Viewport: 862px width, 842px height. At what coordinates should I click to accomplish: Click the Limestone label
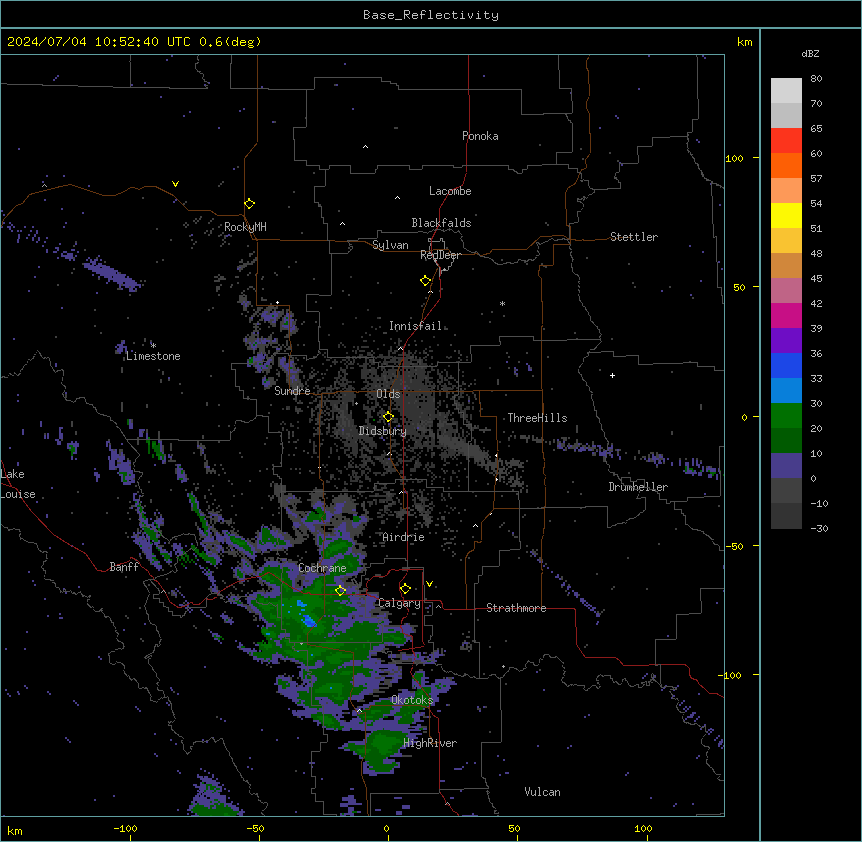[x=153, y=356]
